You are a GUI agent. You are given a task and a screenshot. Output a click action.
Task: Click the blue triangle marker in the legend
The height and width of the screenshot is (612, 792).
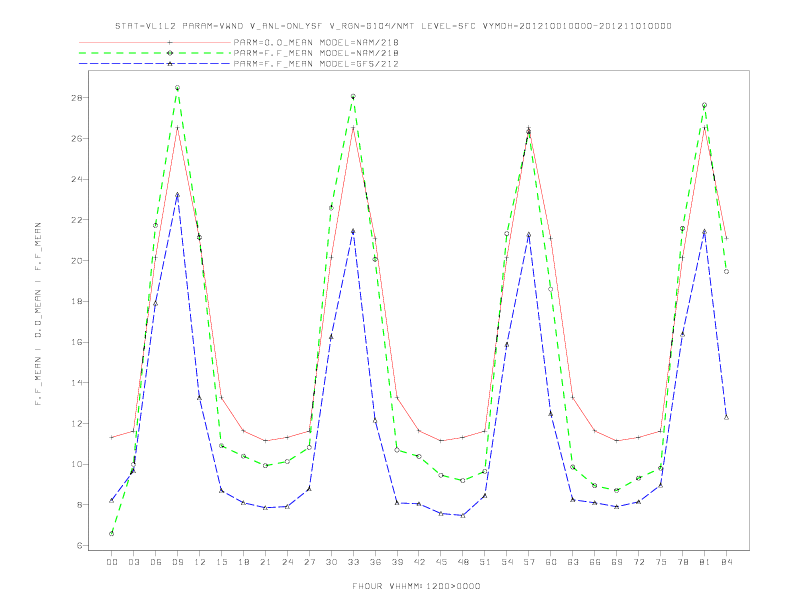(x=170, y=64)
